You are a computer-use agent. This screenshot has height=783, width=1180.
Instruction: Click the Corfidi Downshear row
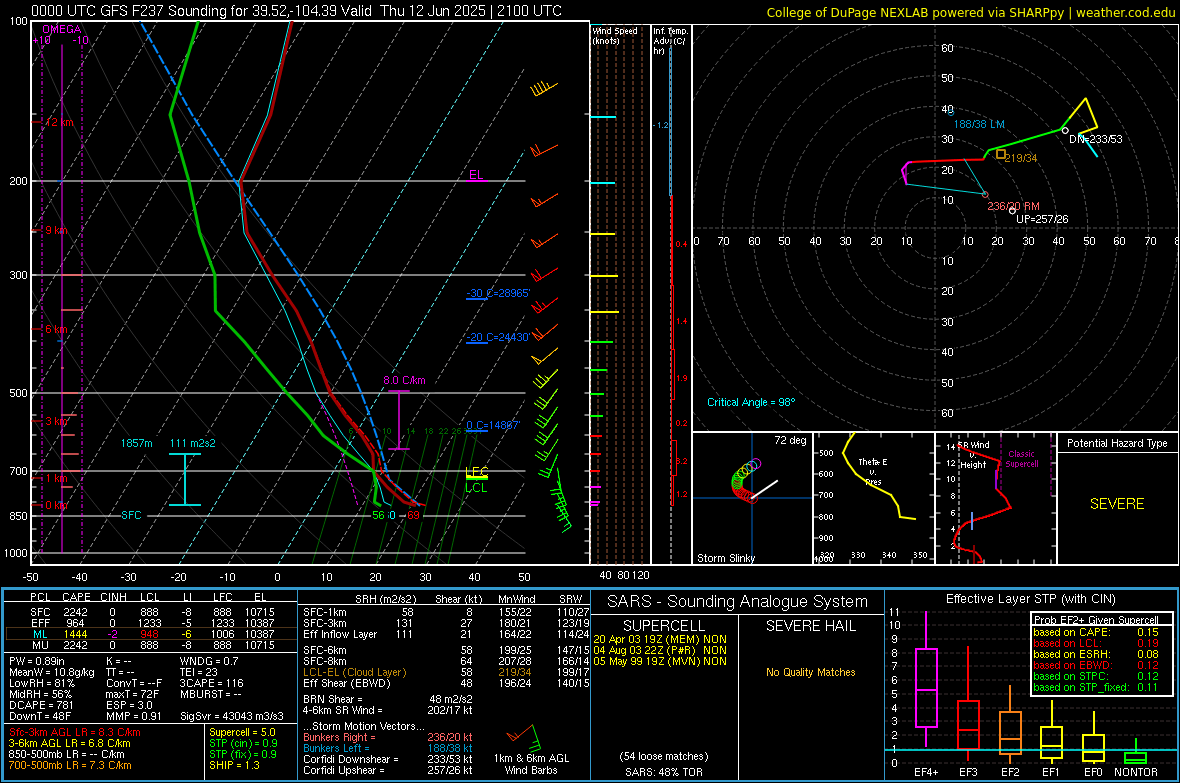point(388,759)
